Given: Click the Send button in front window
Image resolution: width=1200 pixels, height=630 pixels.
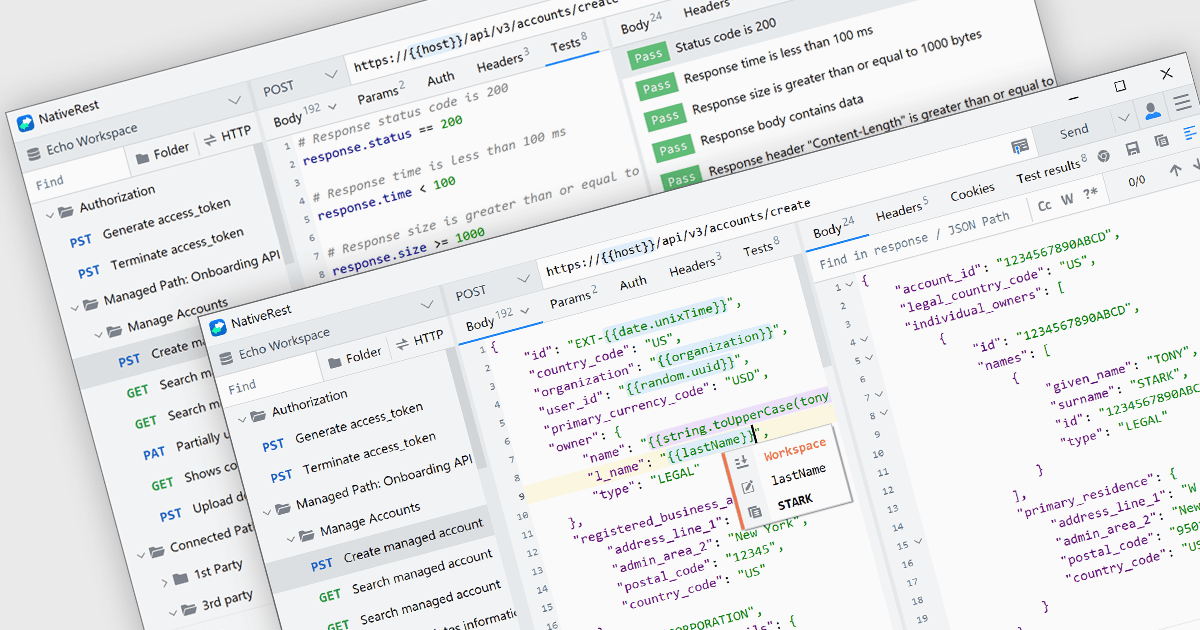Looking at the screenshot, I should [1073, 131].
